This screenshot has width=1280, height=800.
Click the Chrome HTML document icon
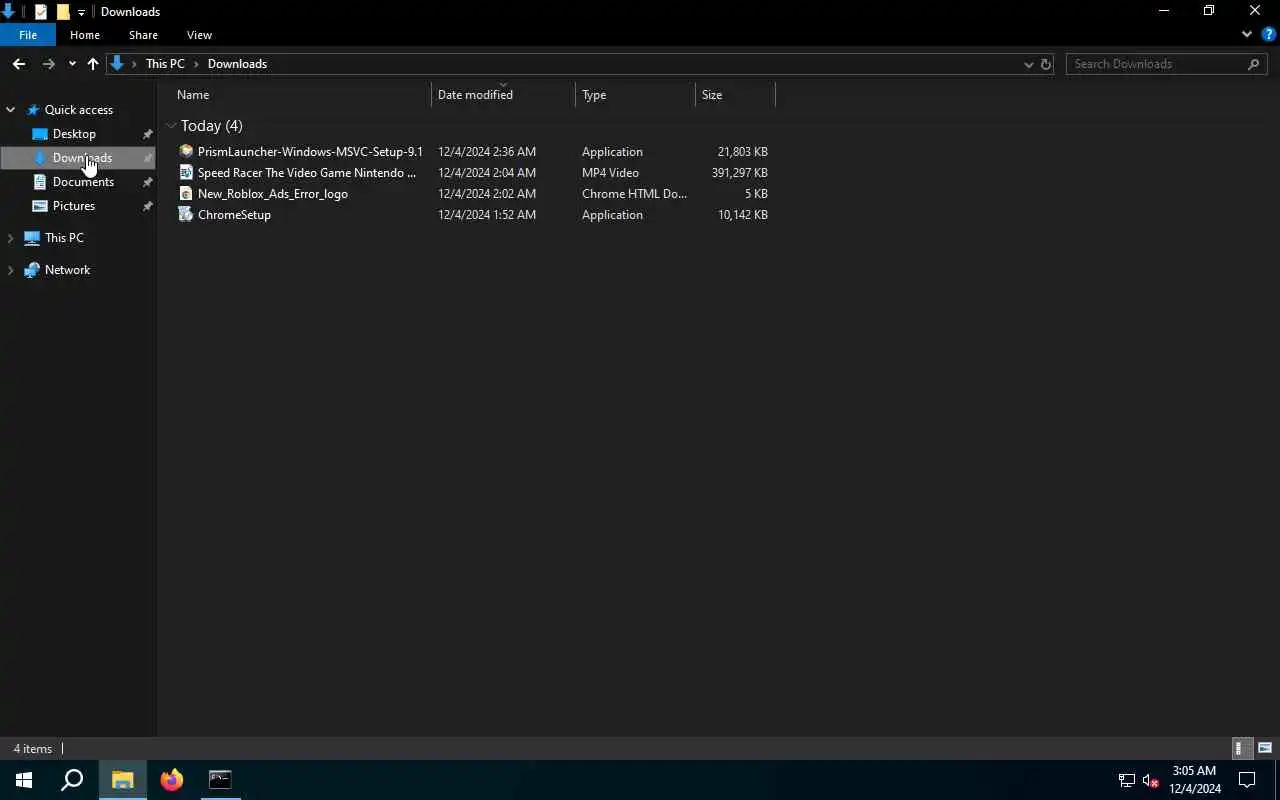click(x=186, y=194)
